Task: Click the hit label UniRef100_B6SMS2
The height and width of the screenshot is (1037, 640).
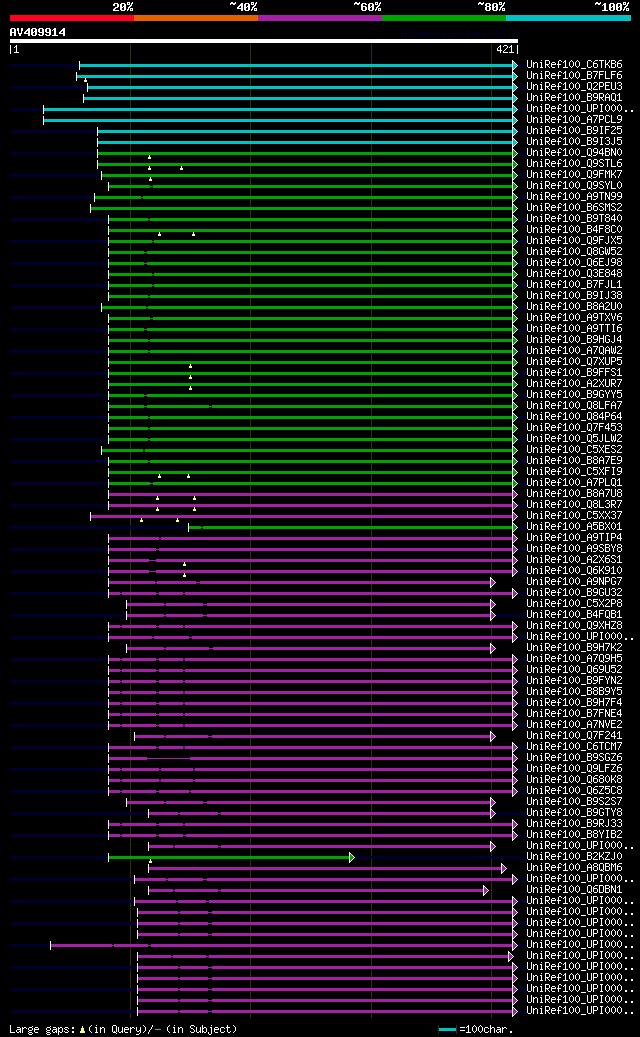Action: [x=574, y=208]
